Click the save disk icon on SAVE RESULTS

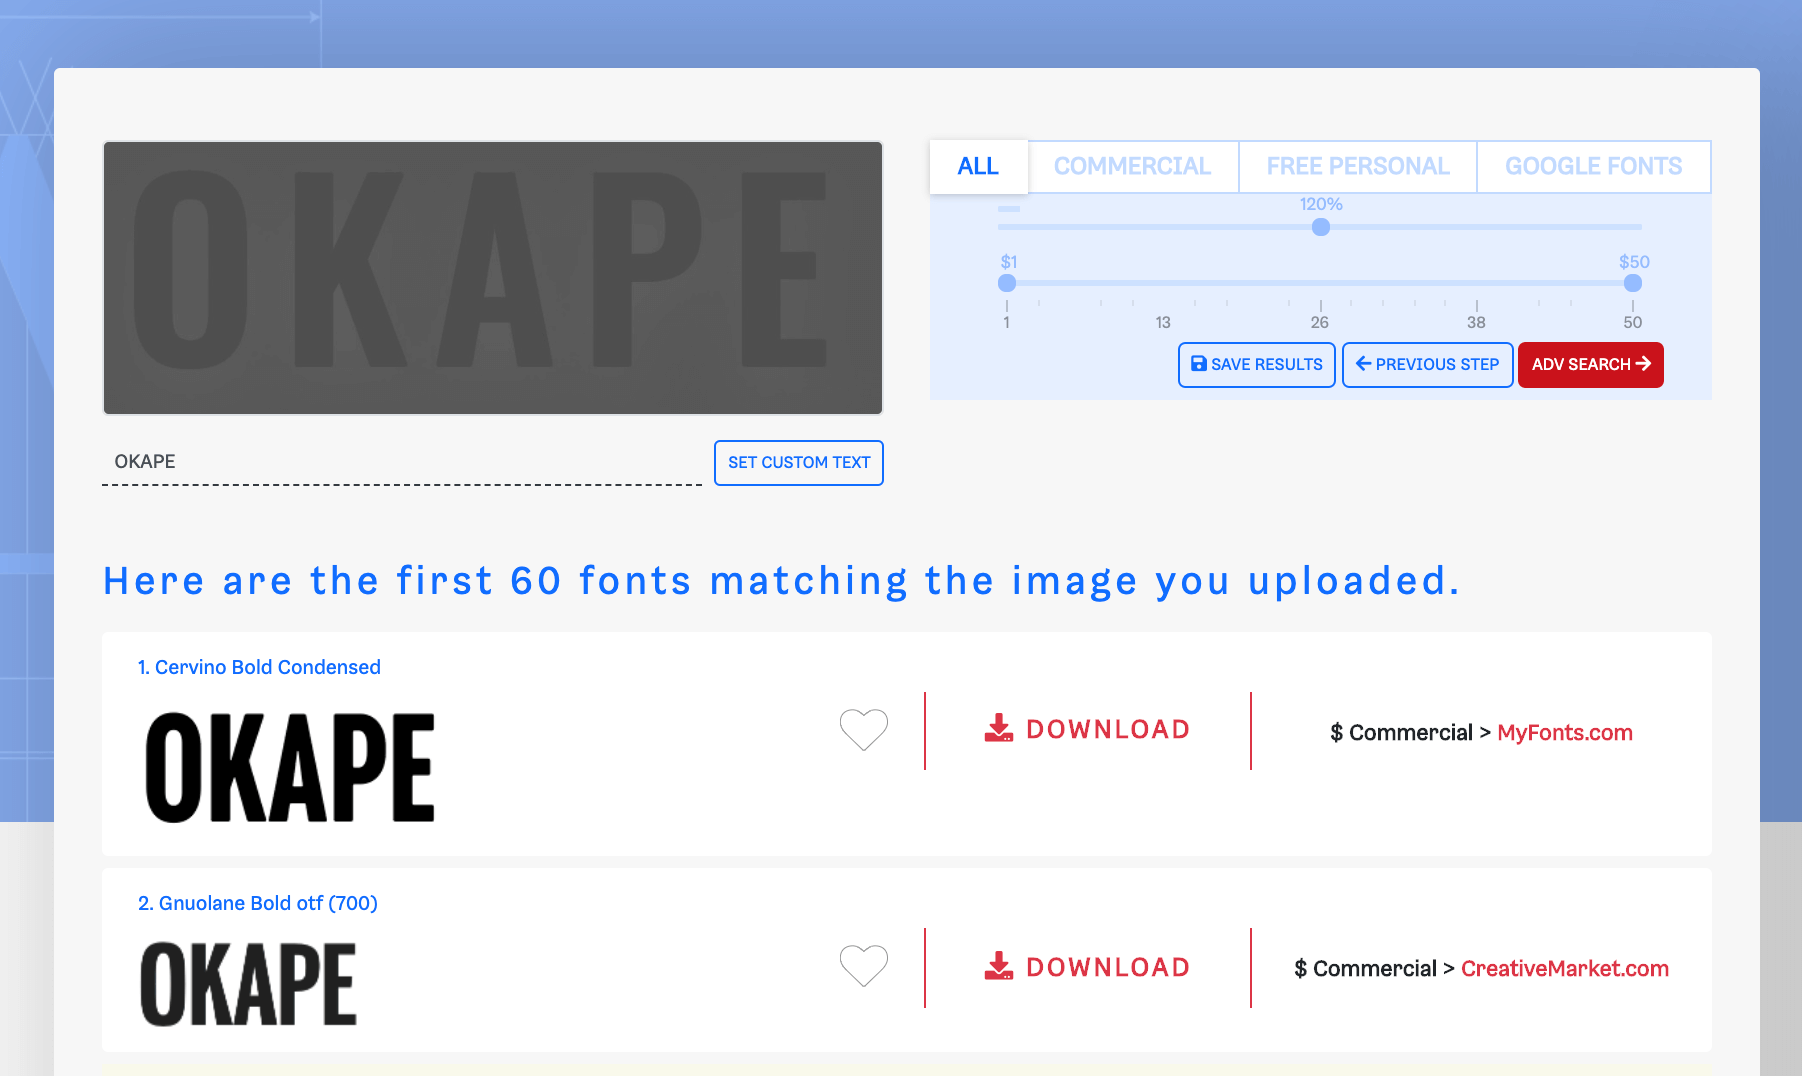(x=1197, y=364)
